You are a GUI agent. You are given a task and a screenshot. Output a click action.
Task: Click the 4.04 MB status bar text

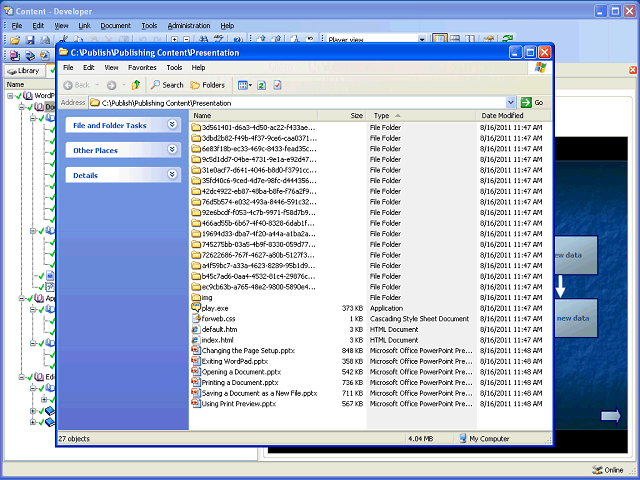tap(420, 439)
